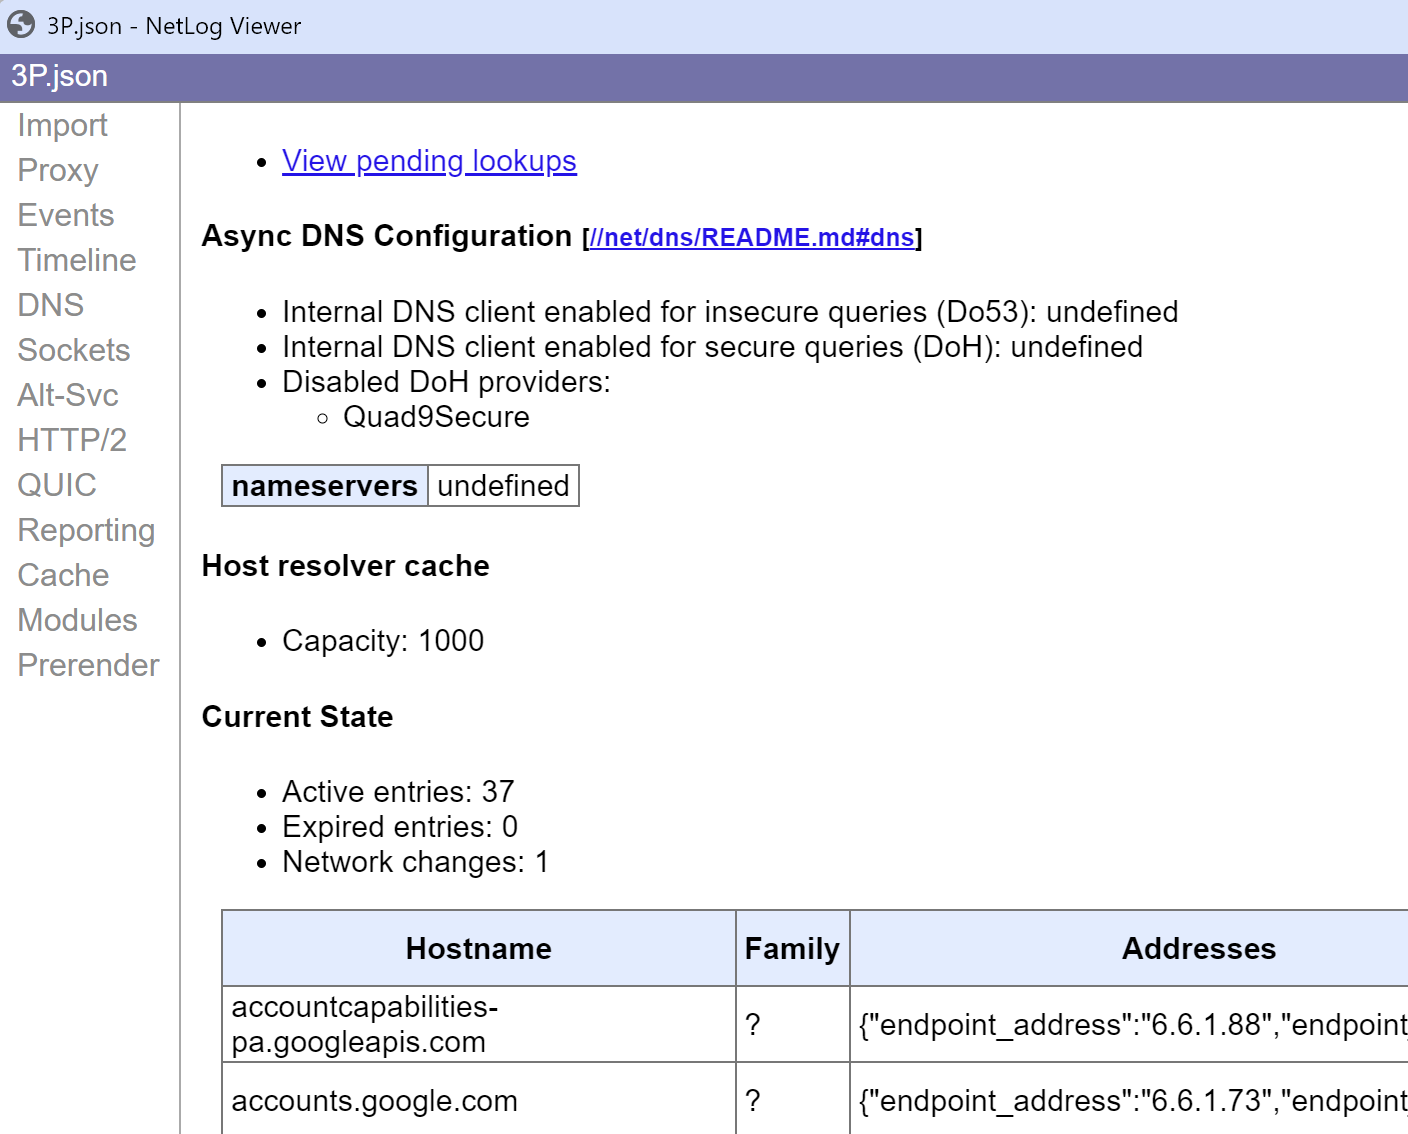Switch to Alt-Svc tab
Screen dimensions: 1408x1134
[68, 395]
